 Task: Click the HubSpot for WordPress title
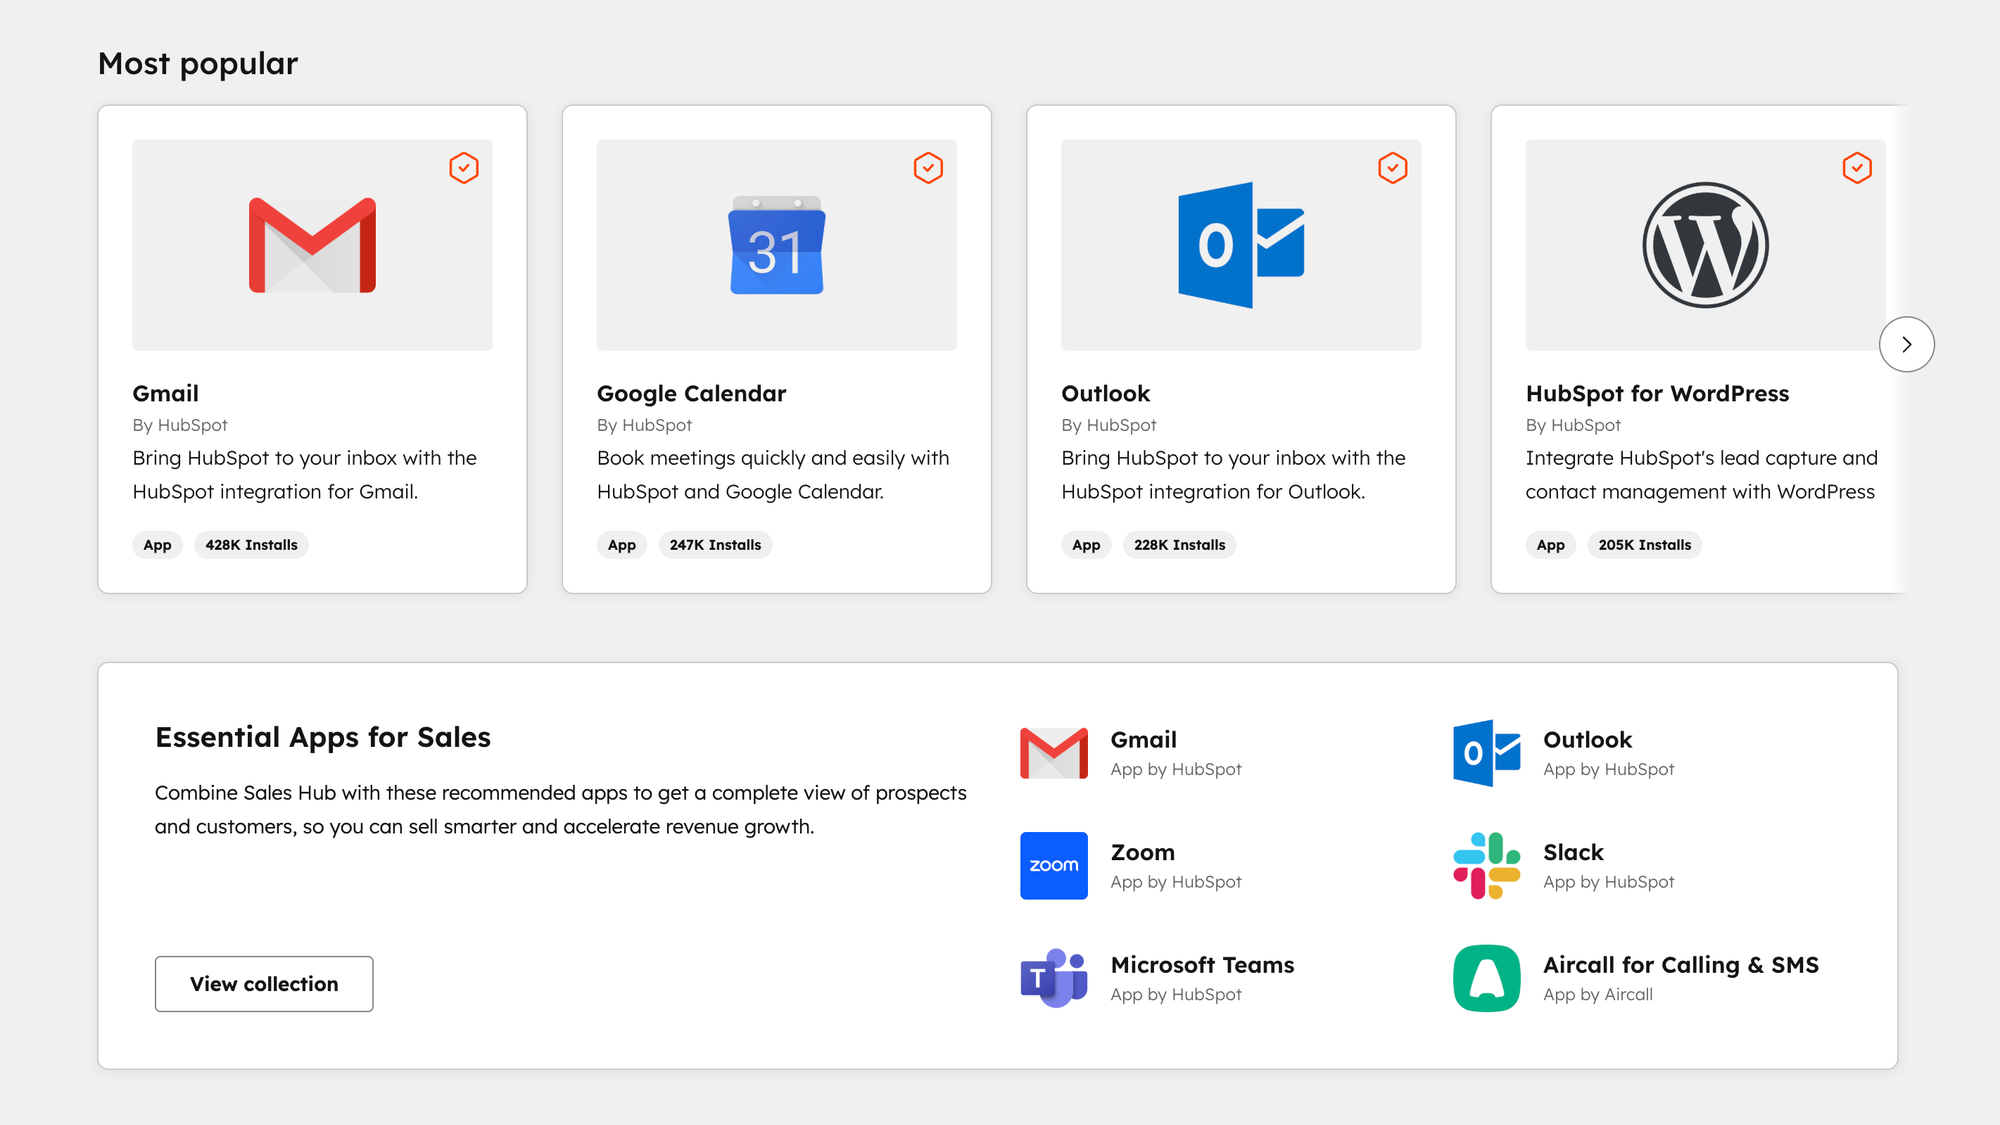coord(1656,393)
